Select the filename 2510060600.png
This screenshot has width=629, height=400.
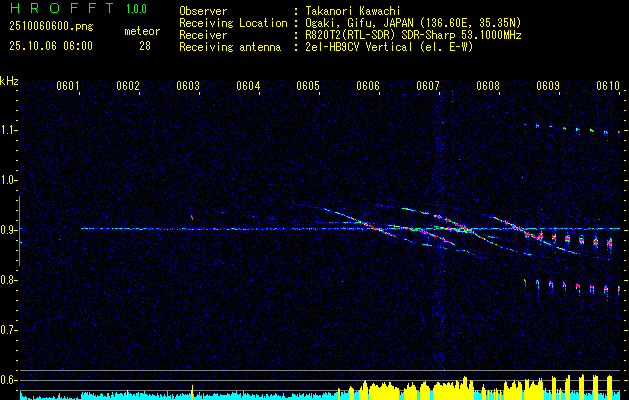(51, 27)
